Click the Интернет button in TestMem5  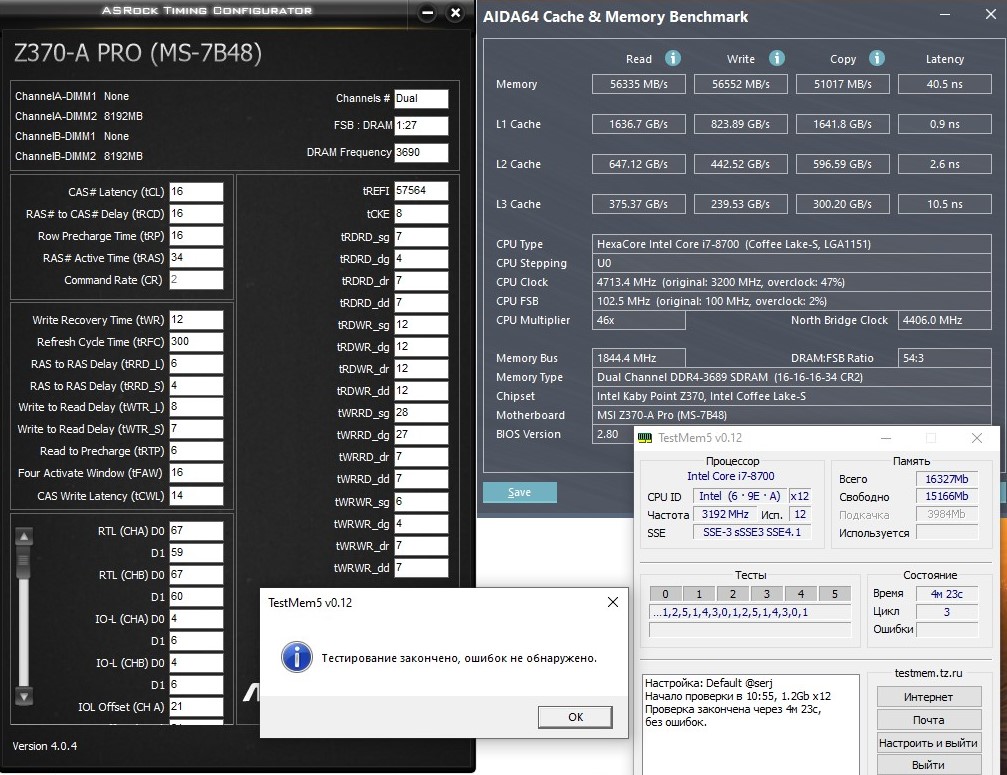tap(929, 697)
